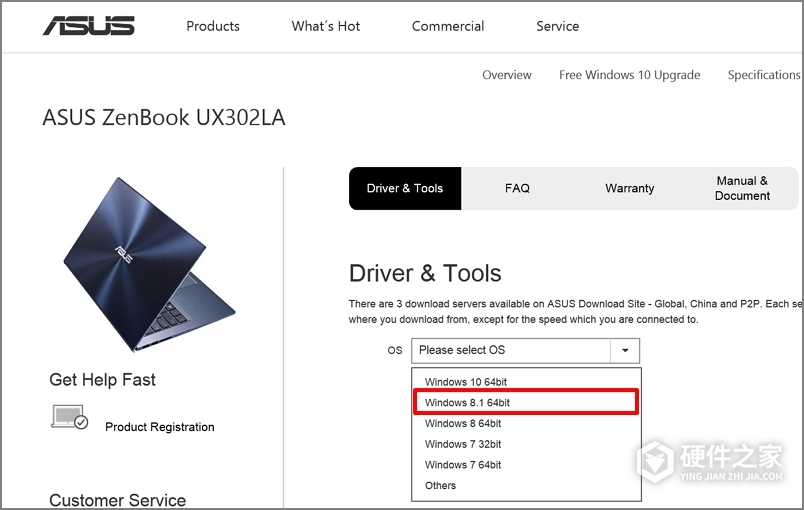Click the ASUS logo in header
Viewport: 804px width, 510px height.
88,26
